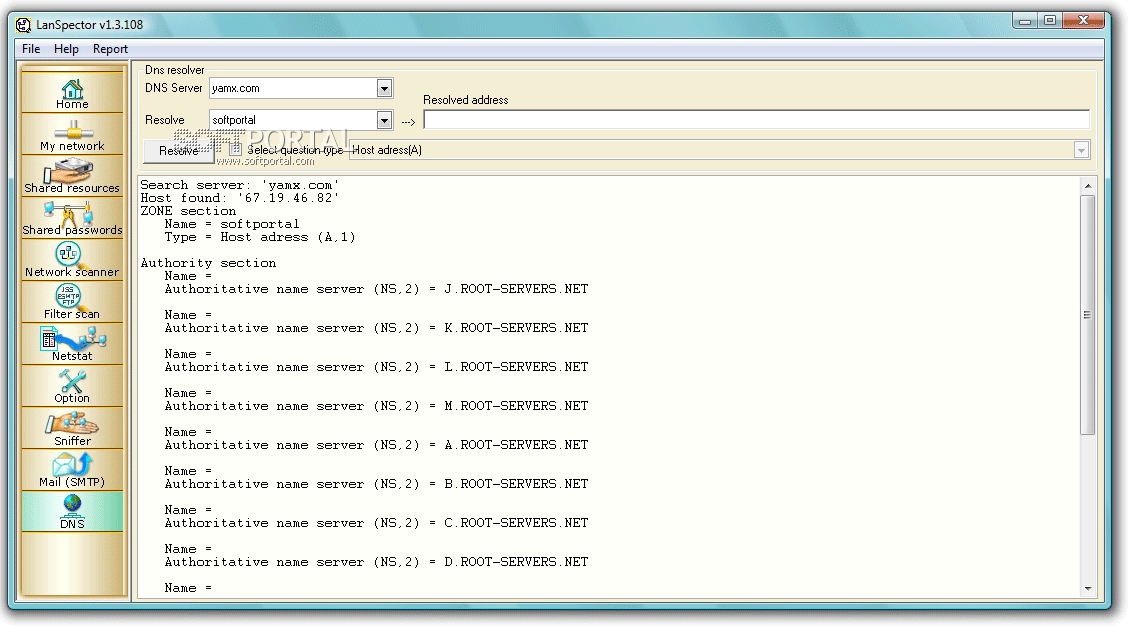Open the Report menu
This screenshot has height=628, width=1128.
coord(110,49)
